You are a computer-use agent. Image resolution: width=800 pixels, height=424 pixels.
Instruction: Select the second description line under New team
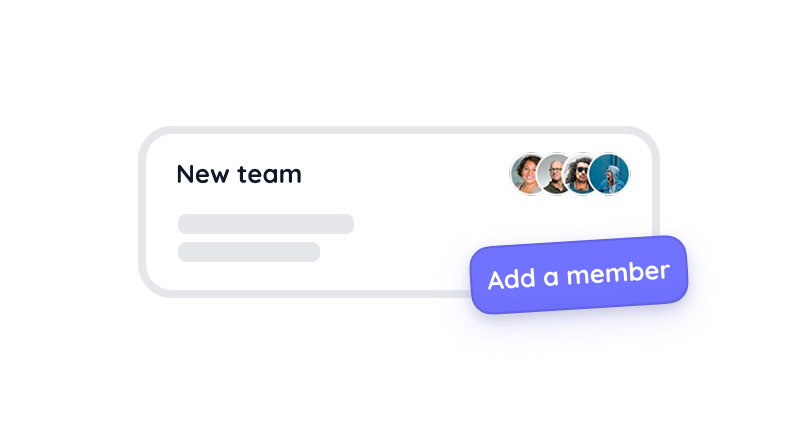tap(249, 252)
